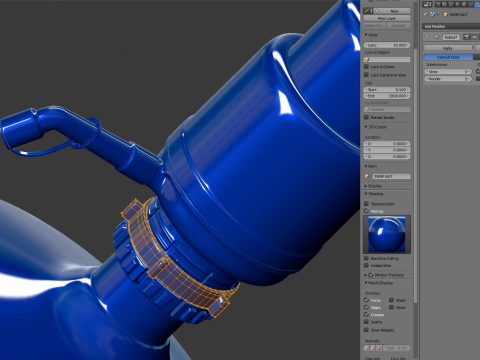Click the View subdivisions value field

click(x=448, y=71)
